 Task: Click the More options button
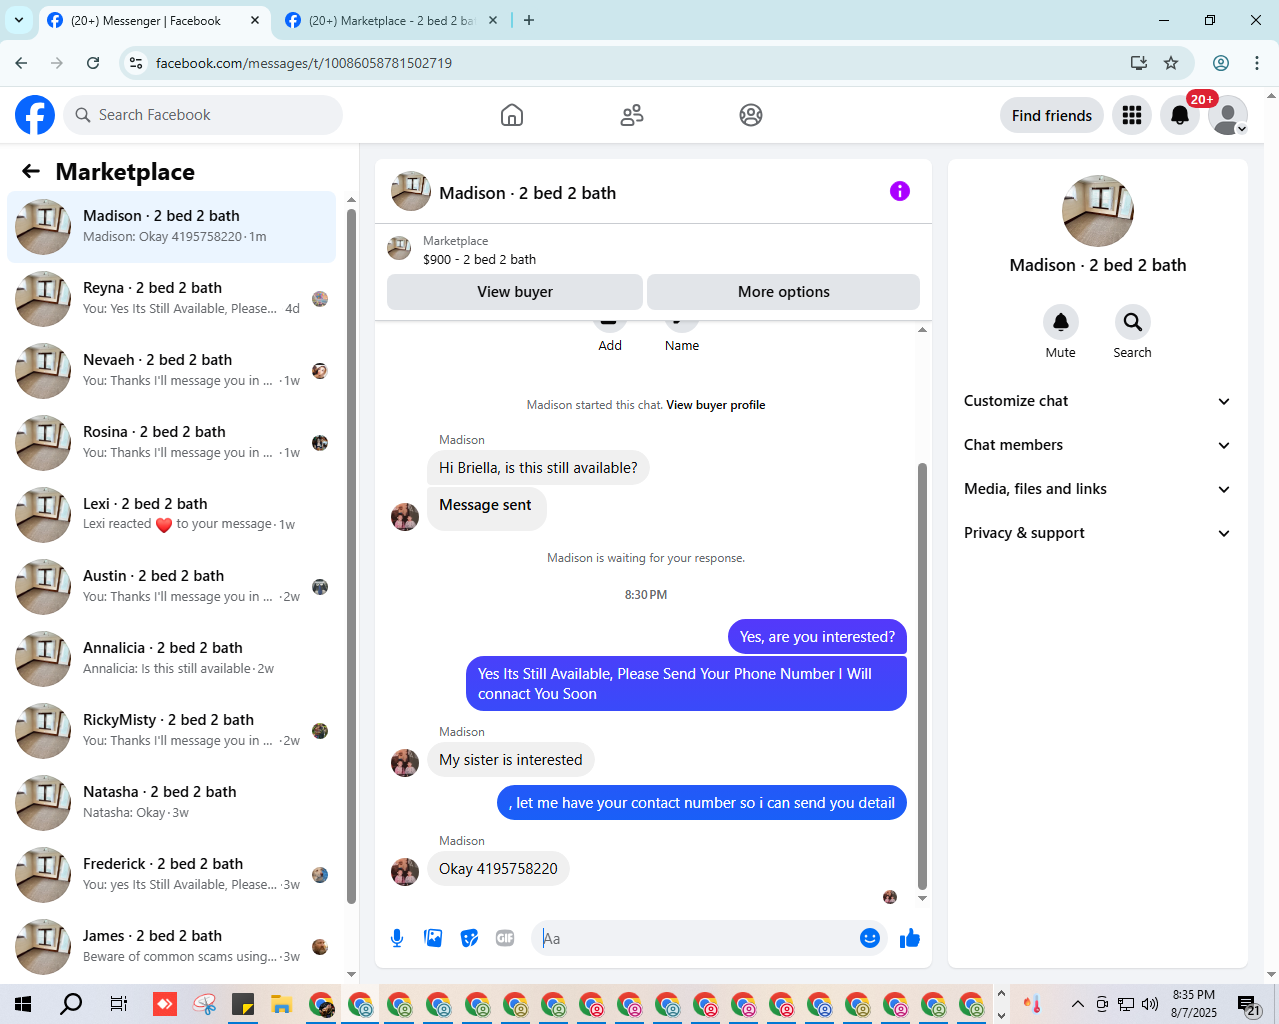point(784,292)
